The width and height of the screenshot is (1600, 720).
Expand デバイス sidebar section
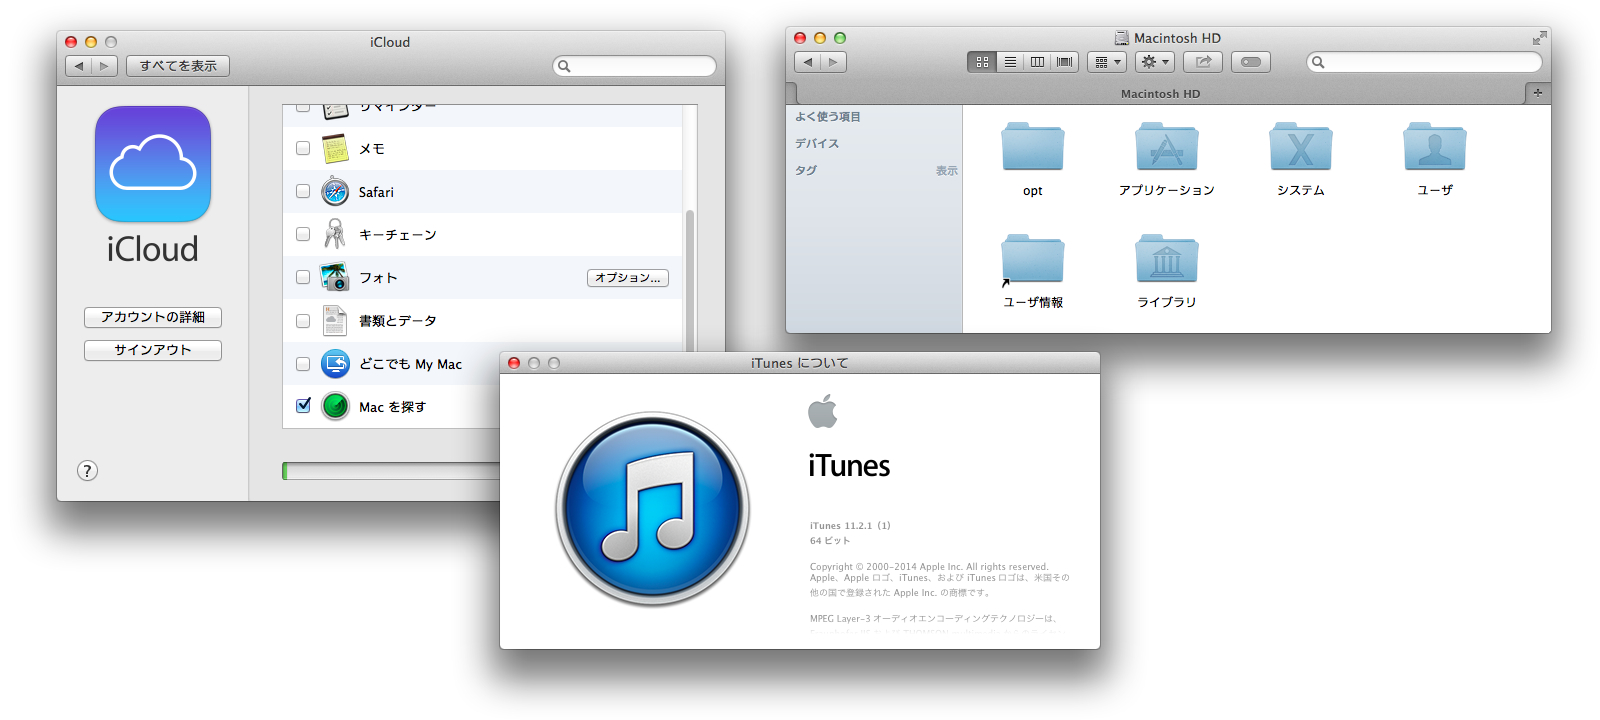click(817, 144)
